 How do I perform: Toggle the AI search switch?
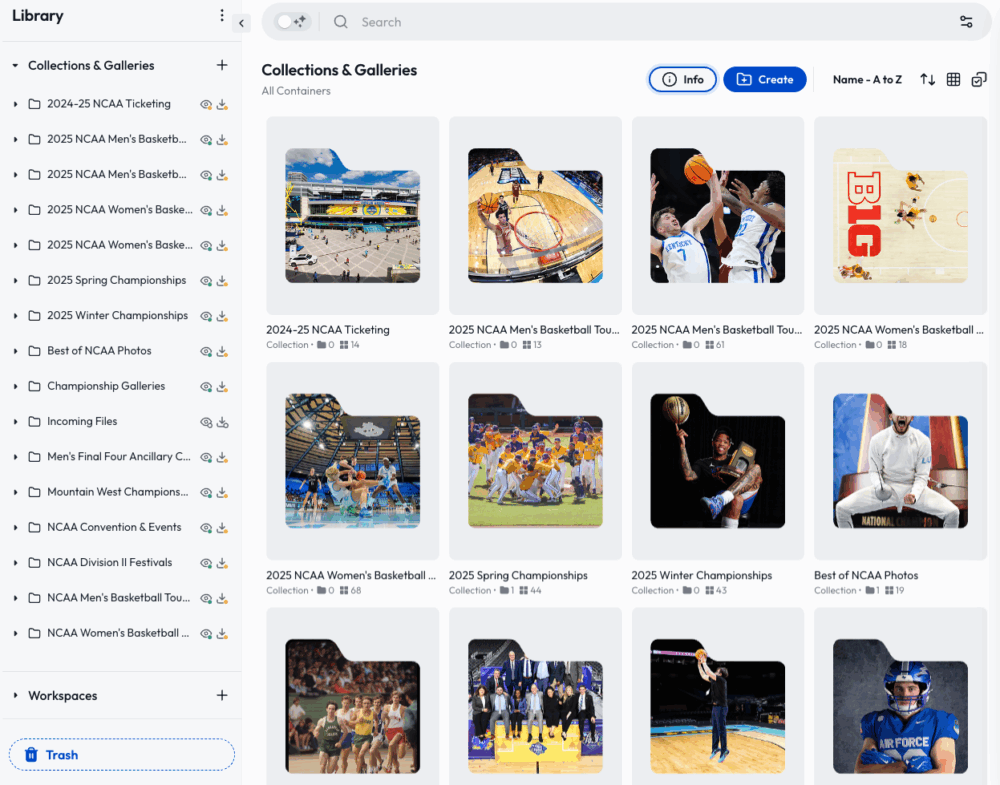coord(291,22)
